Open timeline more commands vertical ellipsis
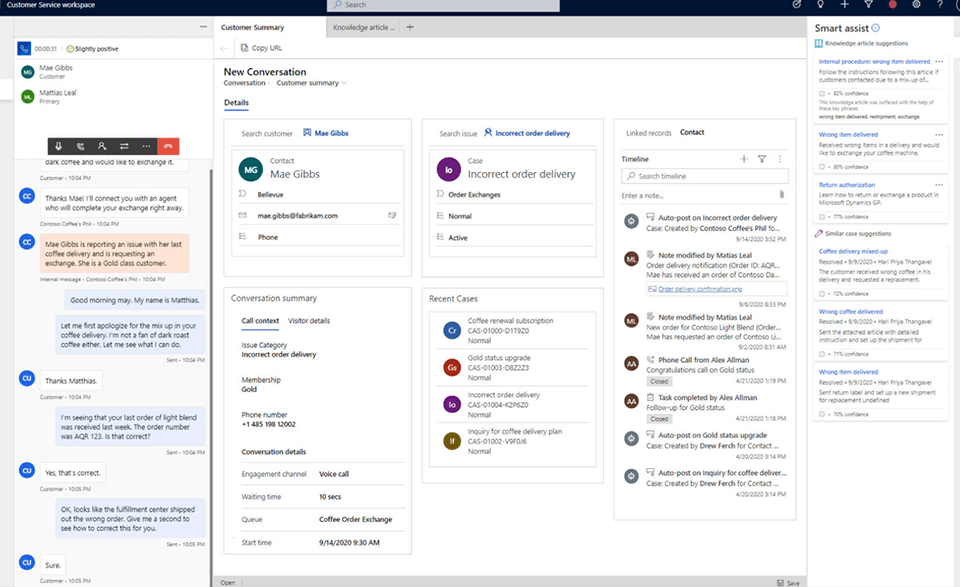Screen dimensions: 960x587 click(x=780, y=159)
